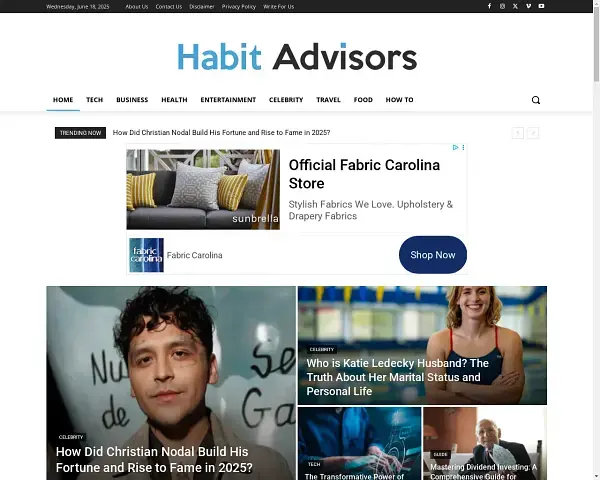Select the Entertainment menu item
The width and height of the screenshot is (600, 480).
click(228, 100)
